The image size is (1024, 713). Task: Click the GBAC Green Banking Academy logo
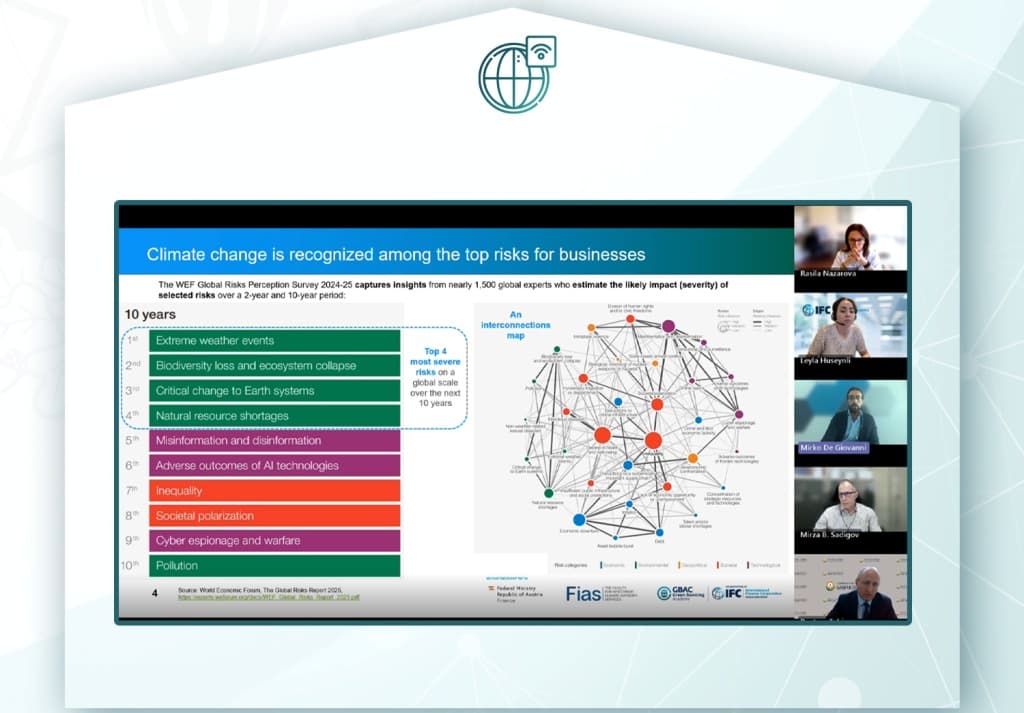tap(680, 593)
